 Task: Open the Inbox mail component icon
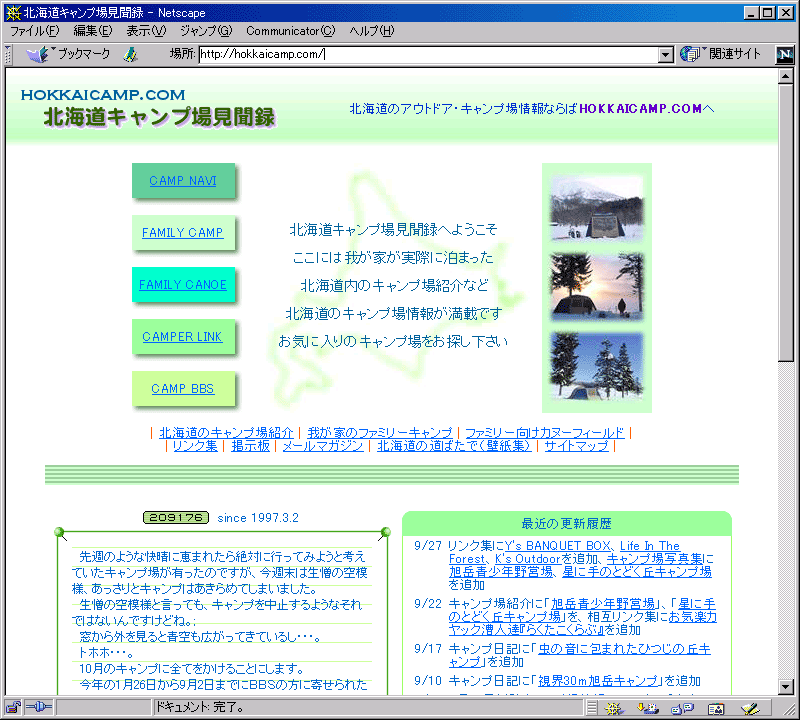[x=648, y=708]
